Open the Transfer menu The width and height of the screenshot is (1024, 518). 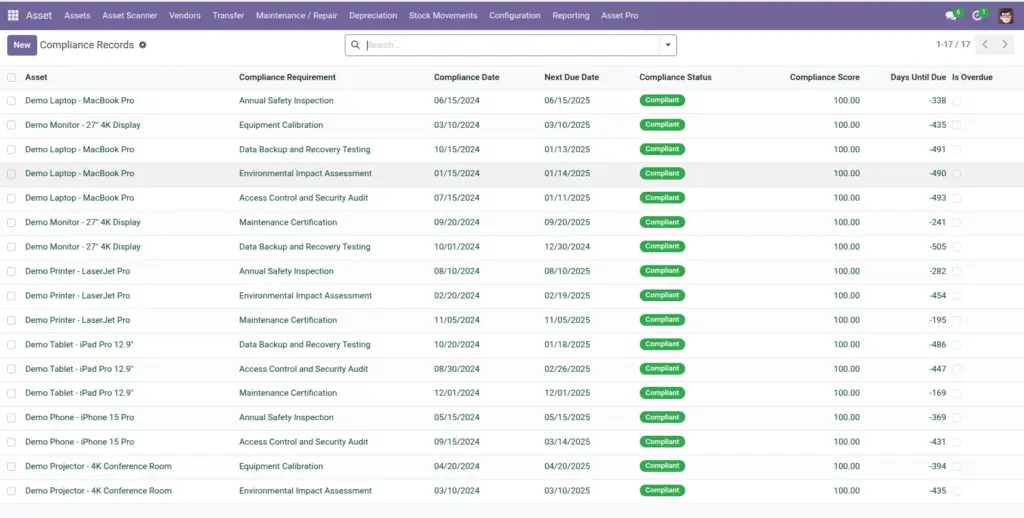tap(228, 15)
